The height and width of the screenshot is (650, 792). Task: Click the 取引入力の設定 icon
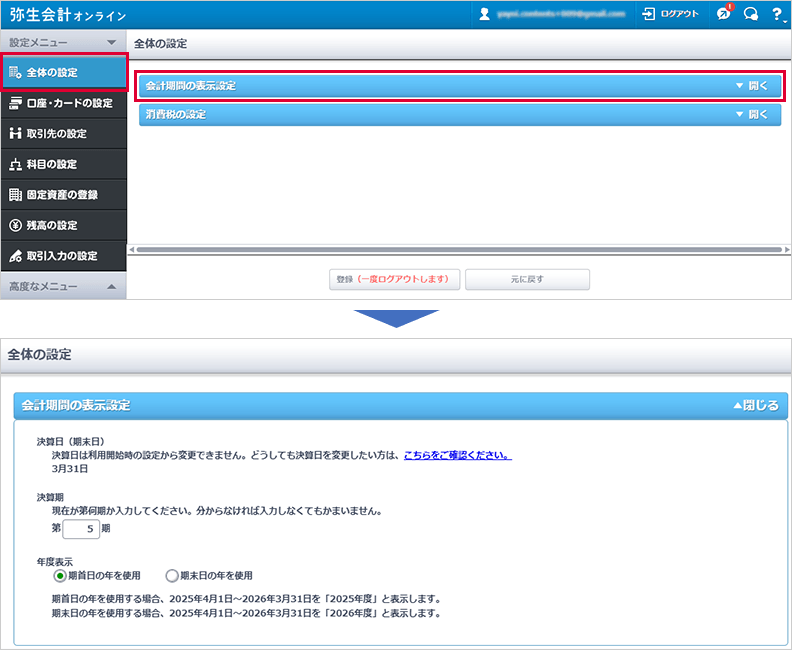click(15, 256)
